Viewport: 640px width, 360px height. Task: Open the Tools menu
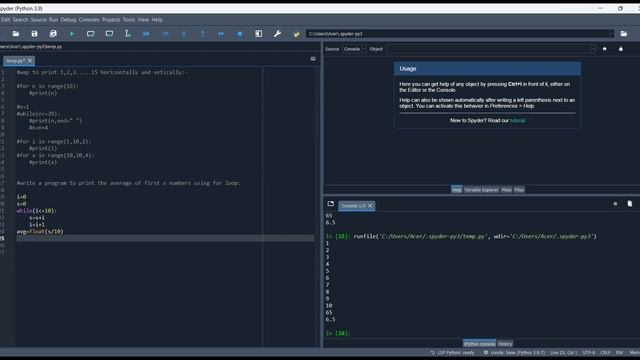[x=129, y=20]
